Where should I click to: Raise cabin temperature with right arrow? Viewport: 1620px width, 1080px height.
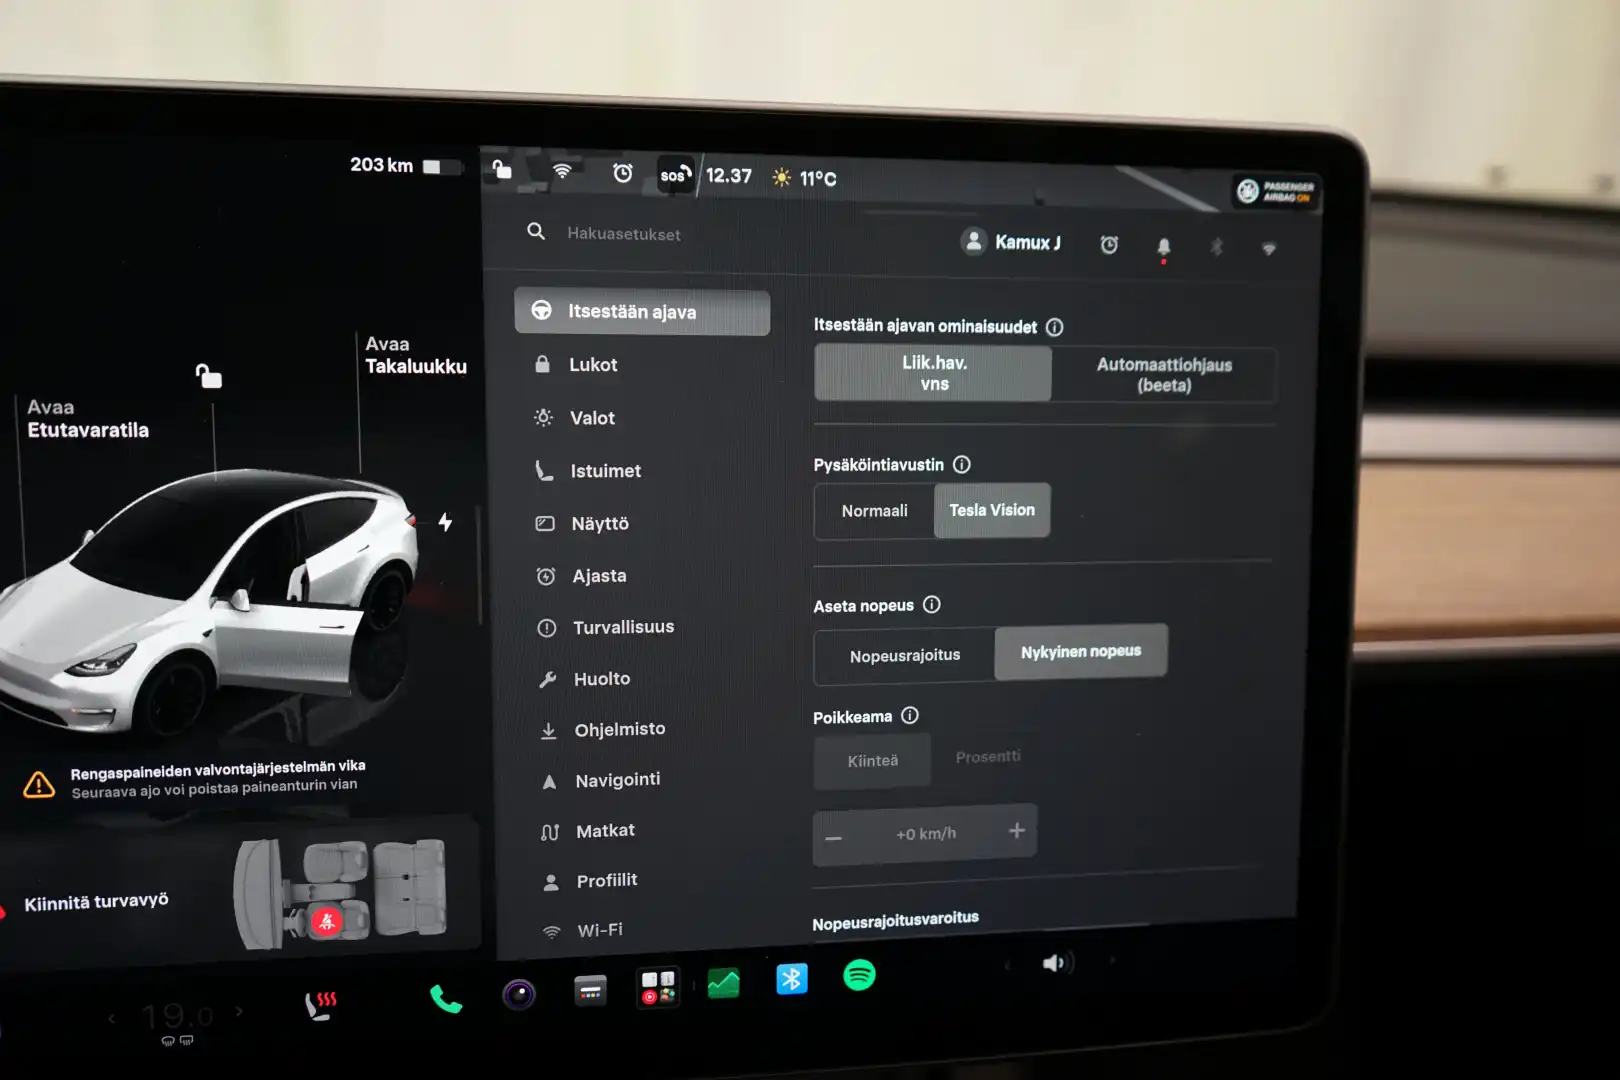point(239,1011)
